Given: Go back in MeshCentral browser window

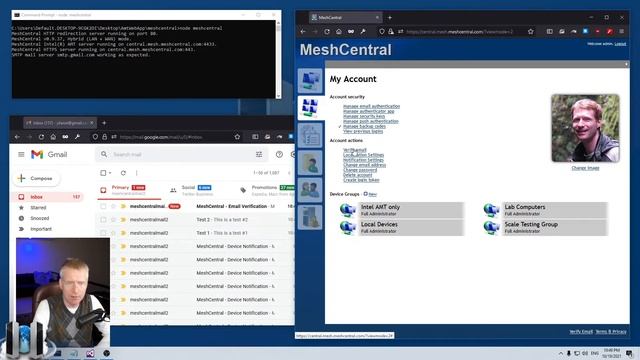Looking at the screenshot, I should (x=303, y=31).
